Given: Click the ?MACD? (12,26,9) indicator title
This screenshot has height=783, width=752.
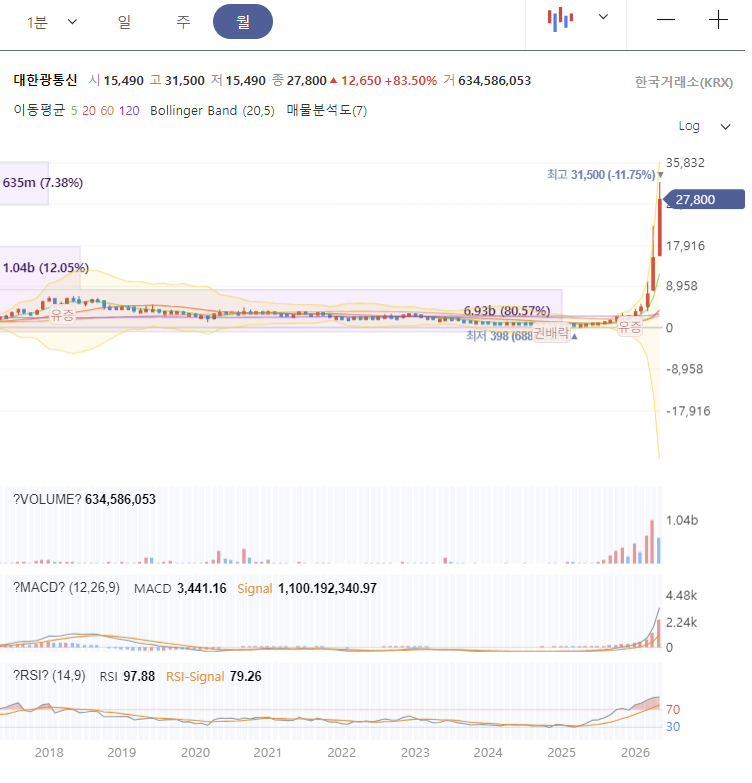Looking at the screenshot, I should (66, 588).
